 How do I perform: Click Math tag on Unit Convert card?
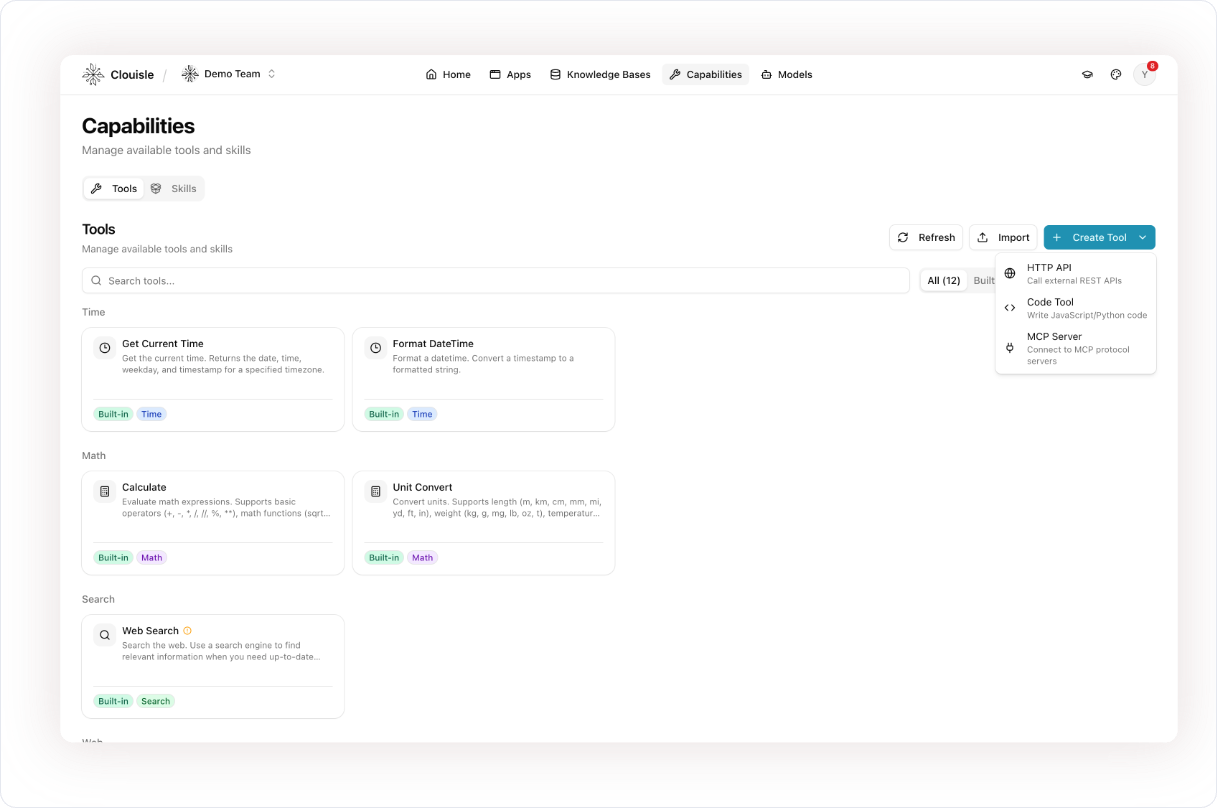[x=423, y=558]
